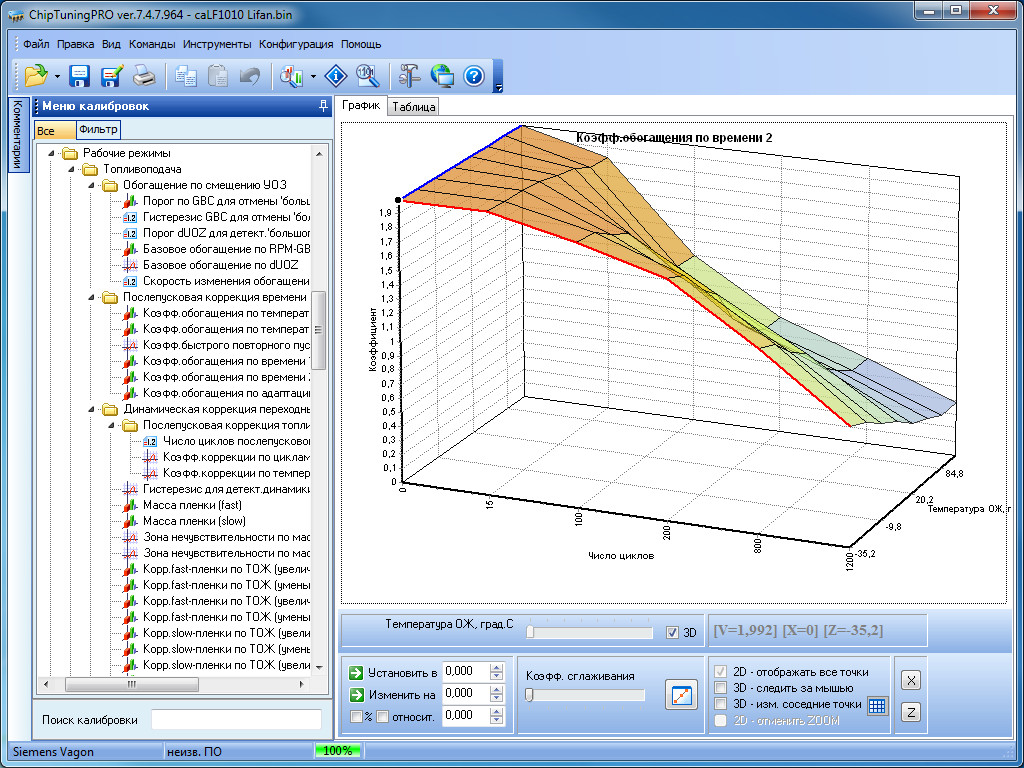Click the blue grid icon near neighboring points
The height and width of the screenshot is (768, 1024).
tap(877, 705)
